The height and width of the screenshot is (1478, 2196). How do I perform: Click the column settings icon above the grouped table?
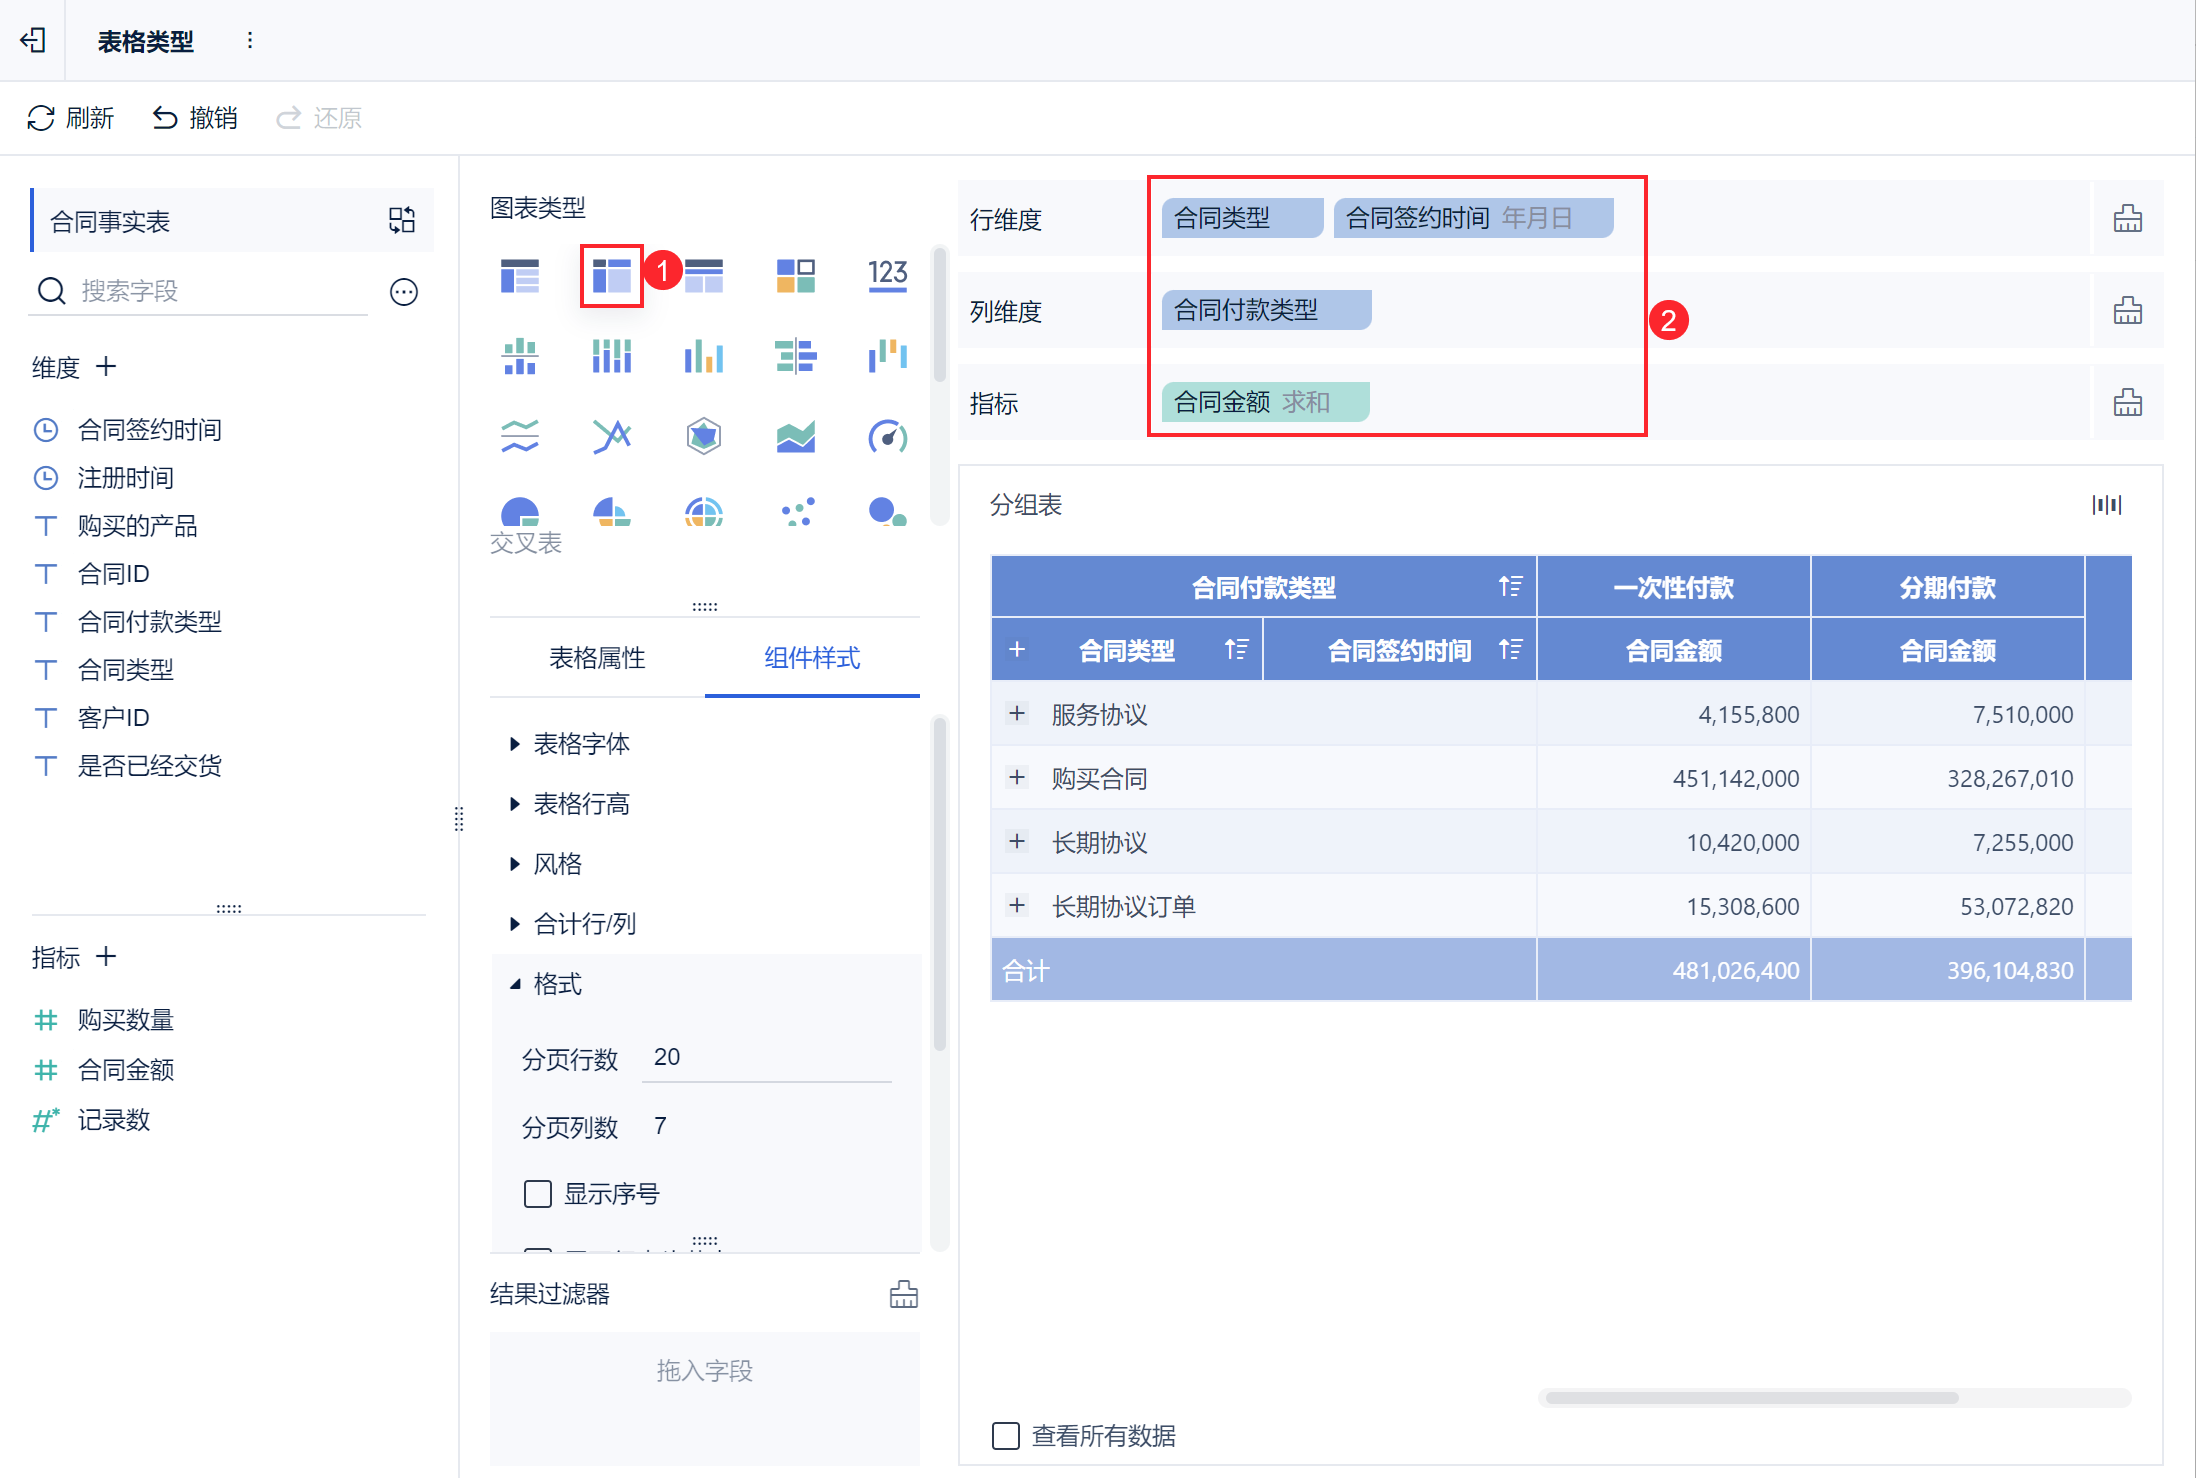click(x=2106, y=505)
